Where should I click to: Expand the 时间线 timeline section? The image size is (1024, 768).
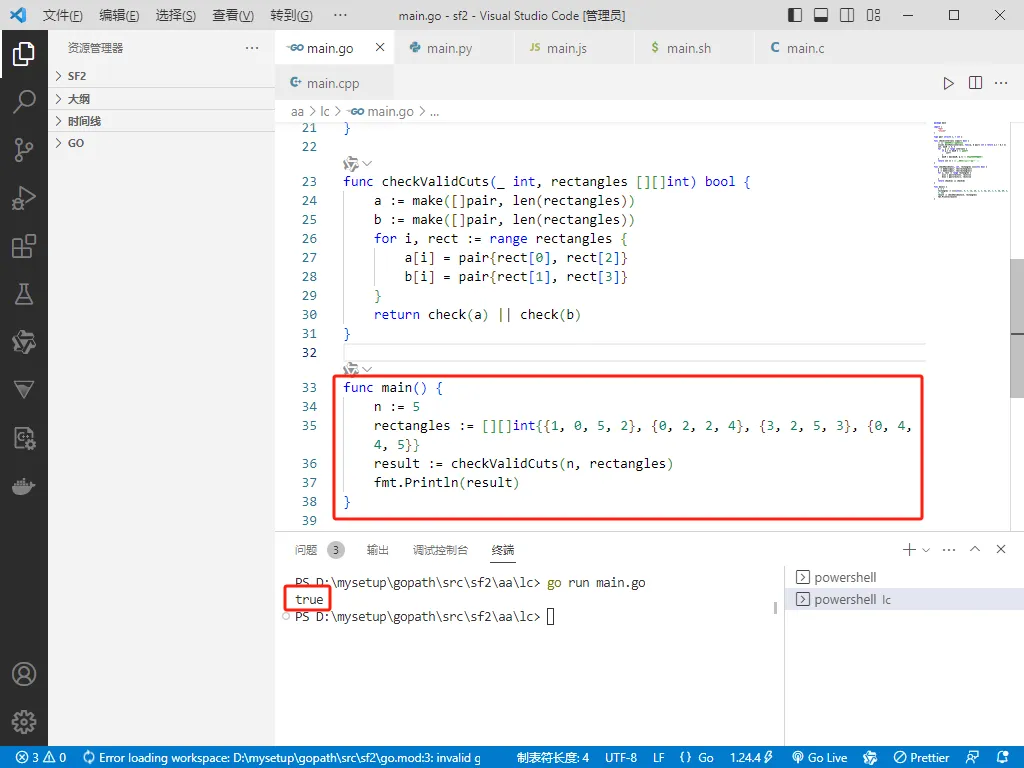161,121
